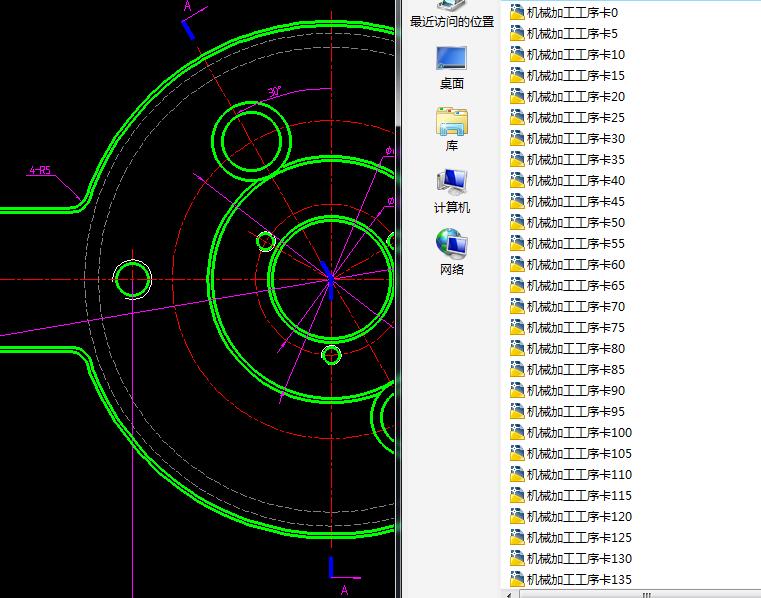Click the file name 机械加工工序卡110
Image resolution: width=761 pixels, height=598 pixels.
point(579,474)
